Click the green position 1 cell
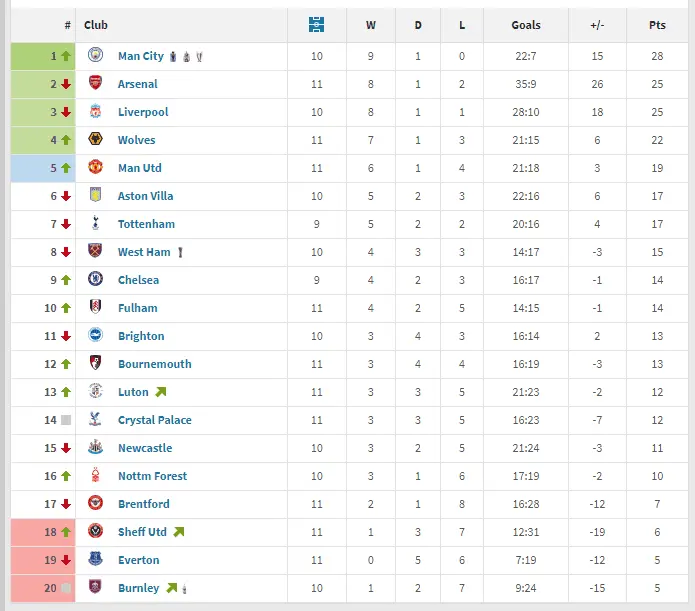695x611 pixels. point(42,56)
